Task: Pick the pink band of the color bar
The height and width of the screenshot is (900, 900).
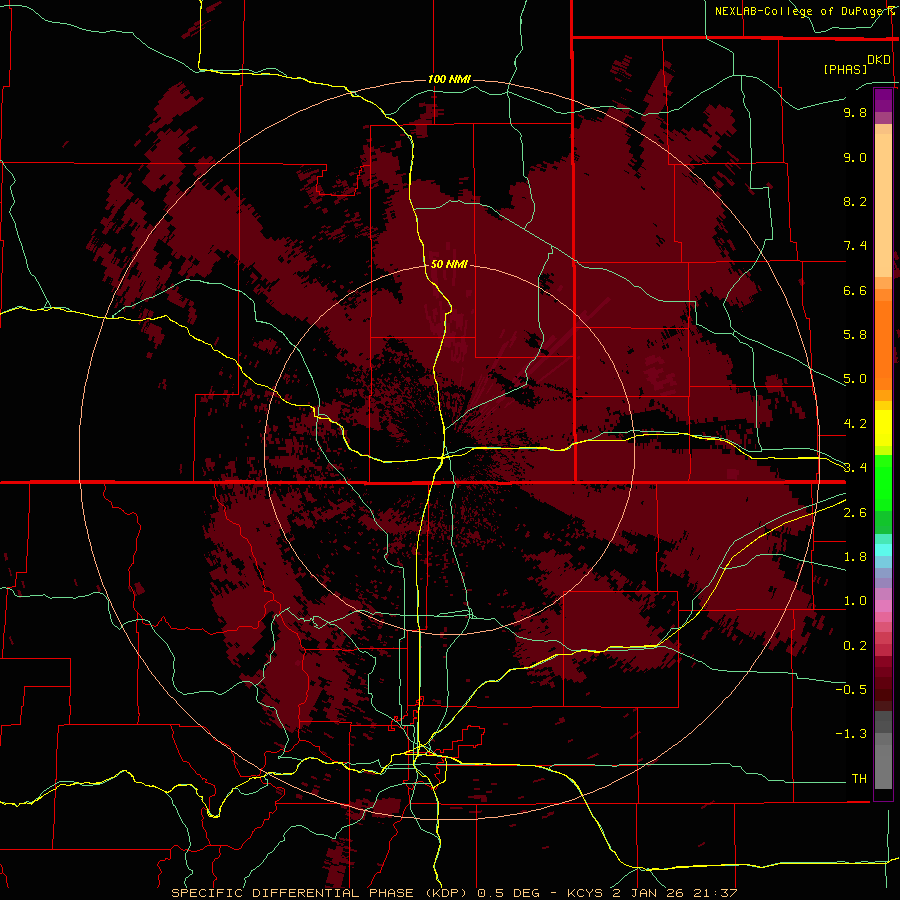Action: click(883, 606)
